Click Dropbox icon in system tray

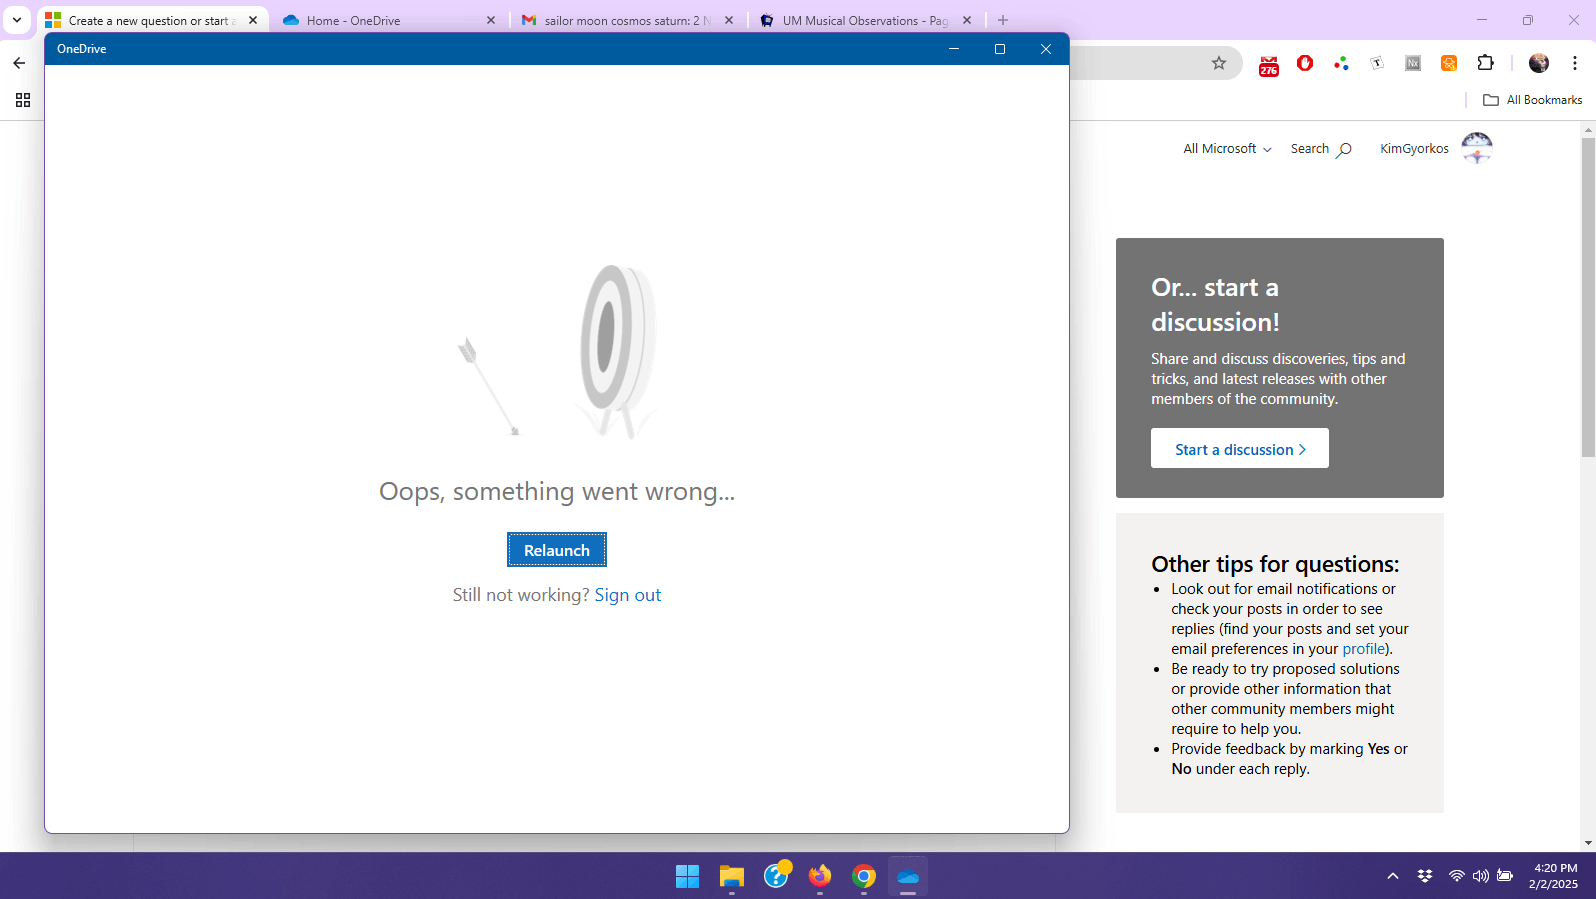click(x=1425, y=876)
